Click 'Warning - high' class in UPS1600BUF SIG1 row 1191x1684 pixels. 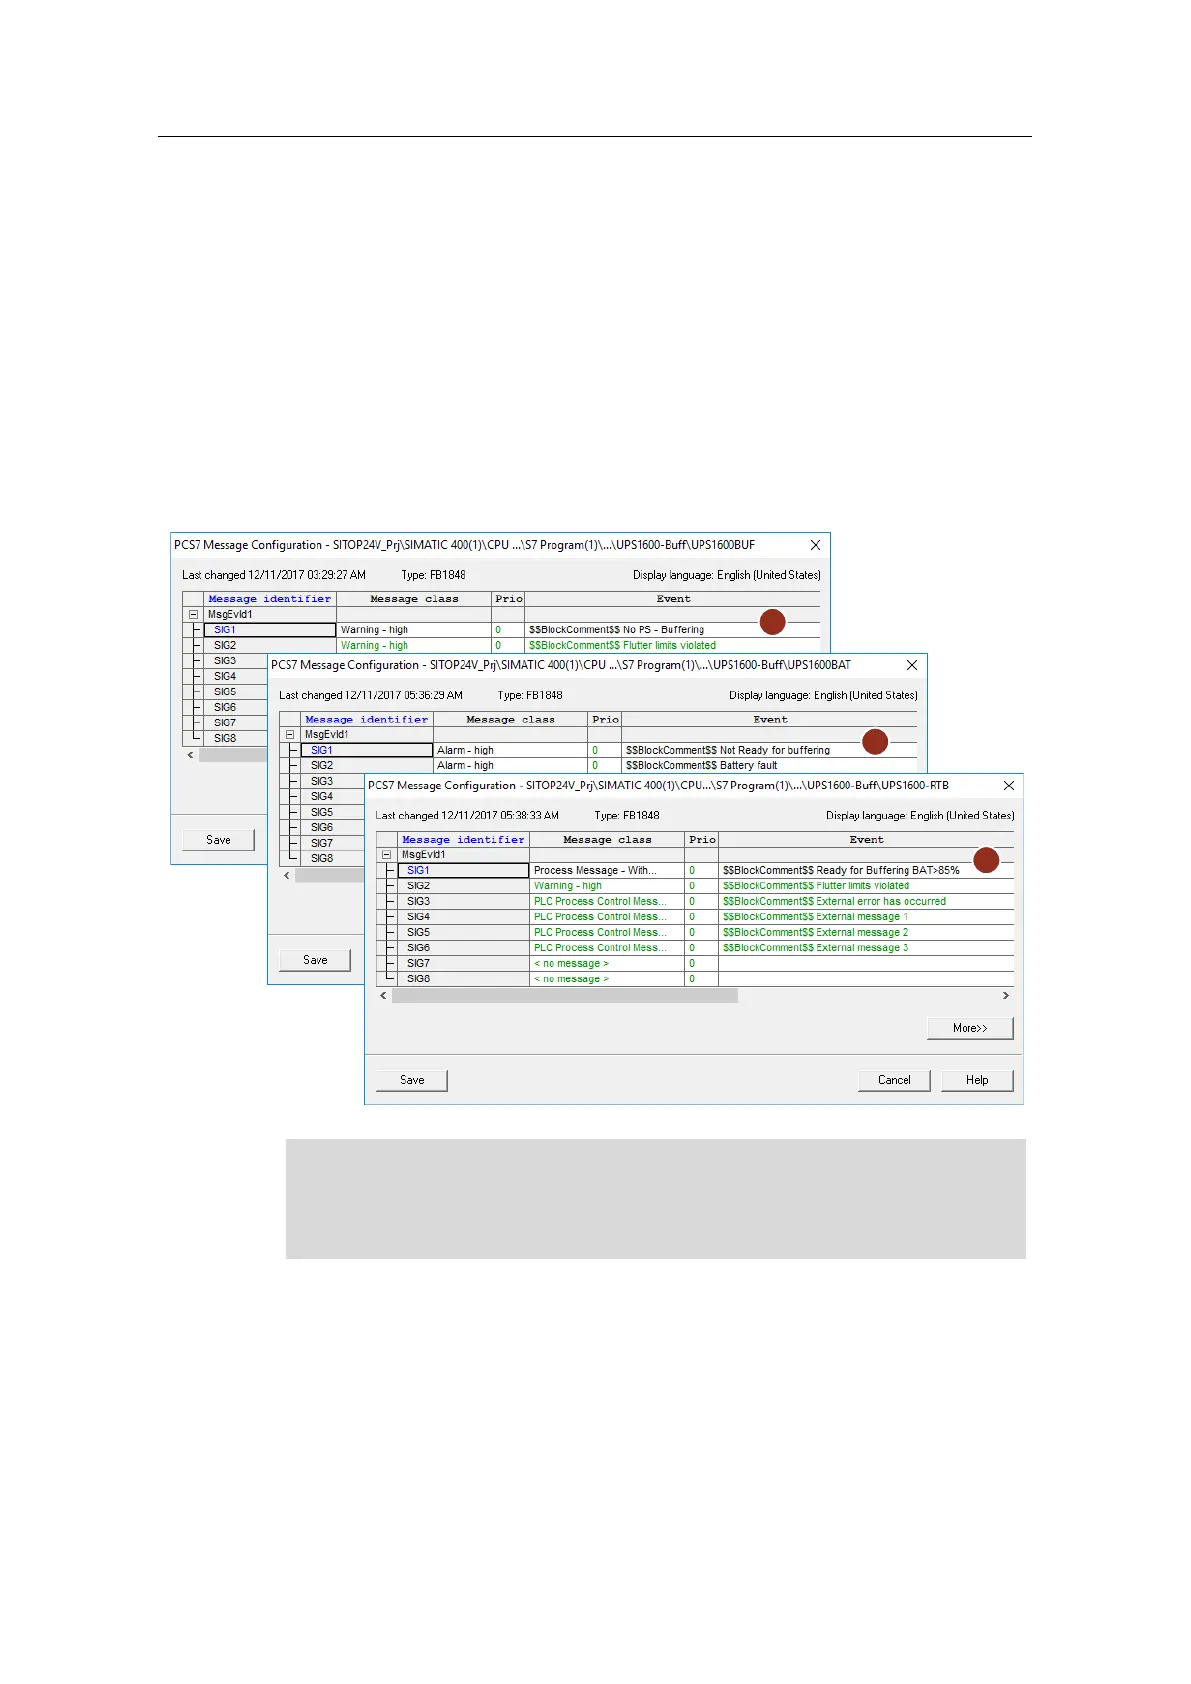[x=414, y=630]
